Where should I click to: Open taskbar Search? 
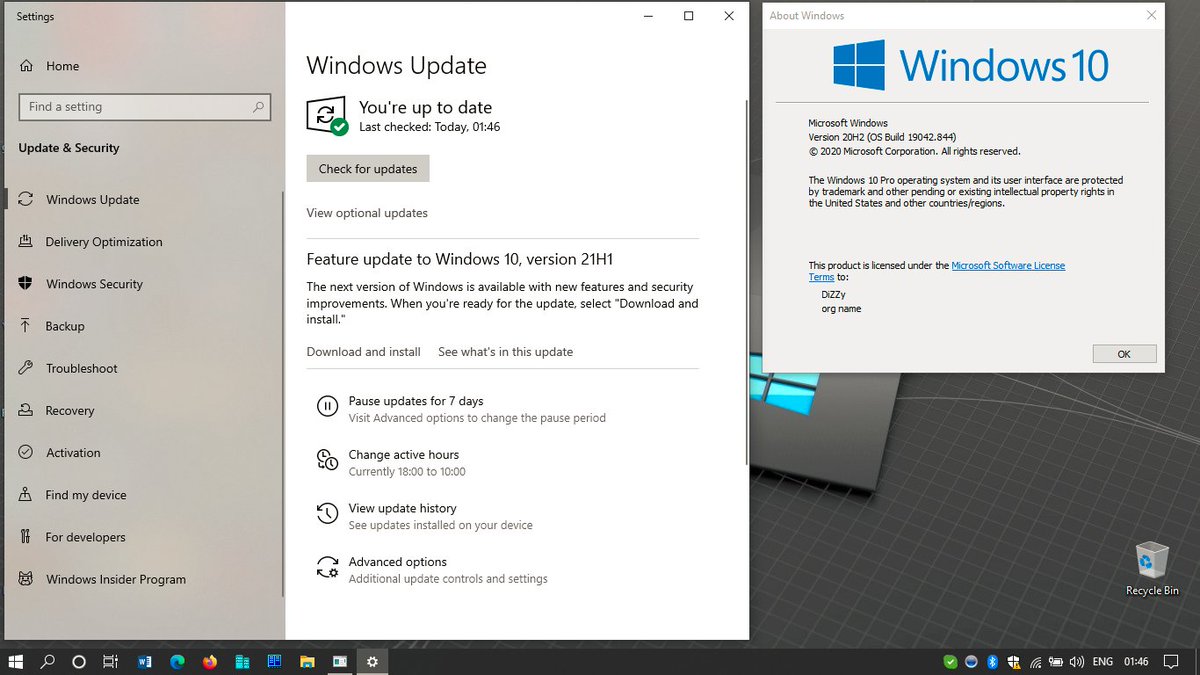click(47, 661)
